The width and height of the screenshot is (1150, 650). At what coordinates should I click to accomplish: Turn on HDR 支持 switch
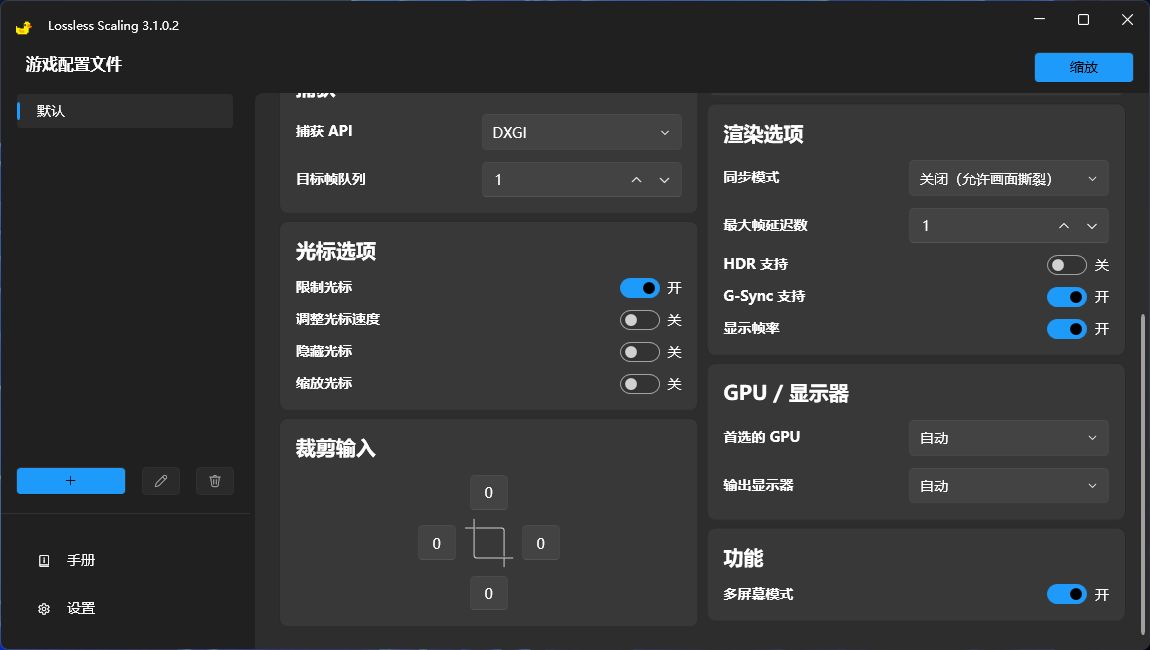pyautogui.click(x=1066, y=265)
